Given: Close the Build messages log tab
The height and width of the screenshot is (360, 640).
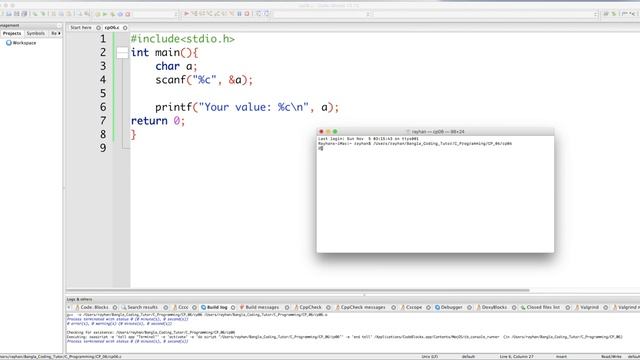Looking at the screenshot, I should 287,307.
